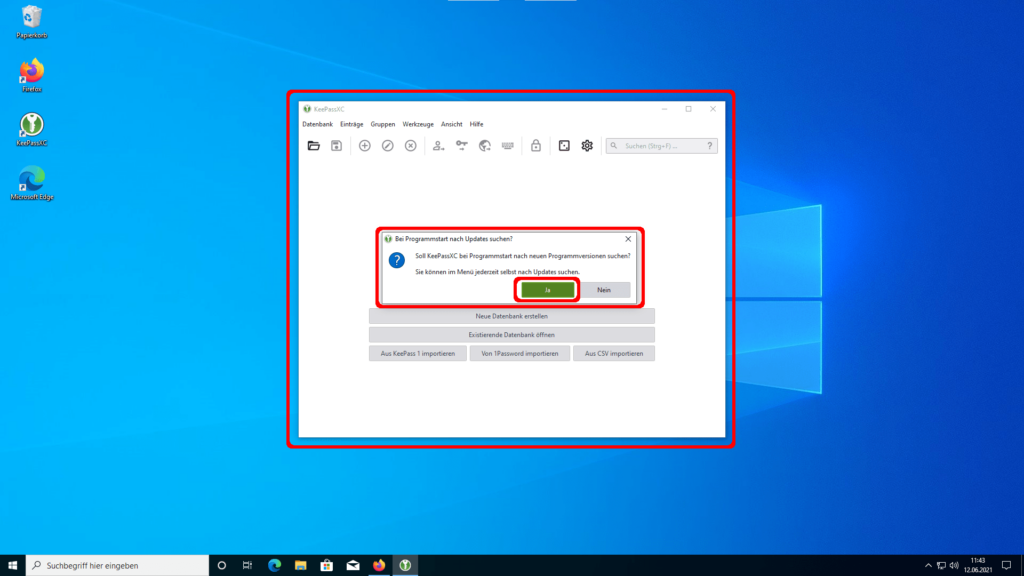Viewport: 1024px width, 576px height.
Task: Open the Ansicht menu
Action: (x=451, y=124)
